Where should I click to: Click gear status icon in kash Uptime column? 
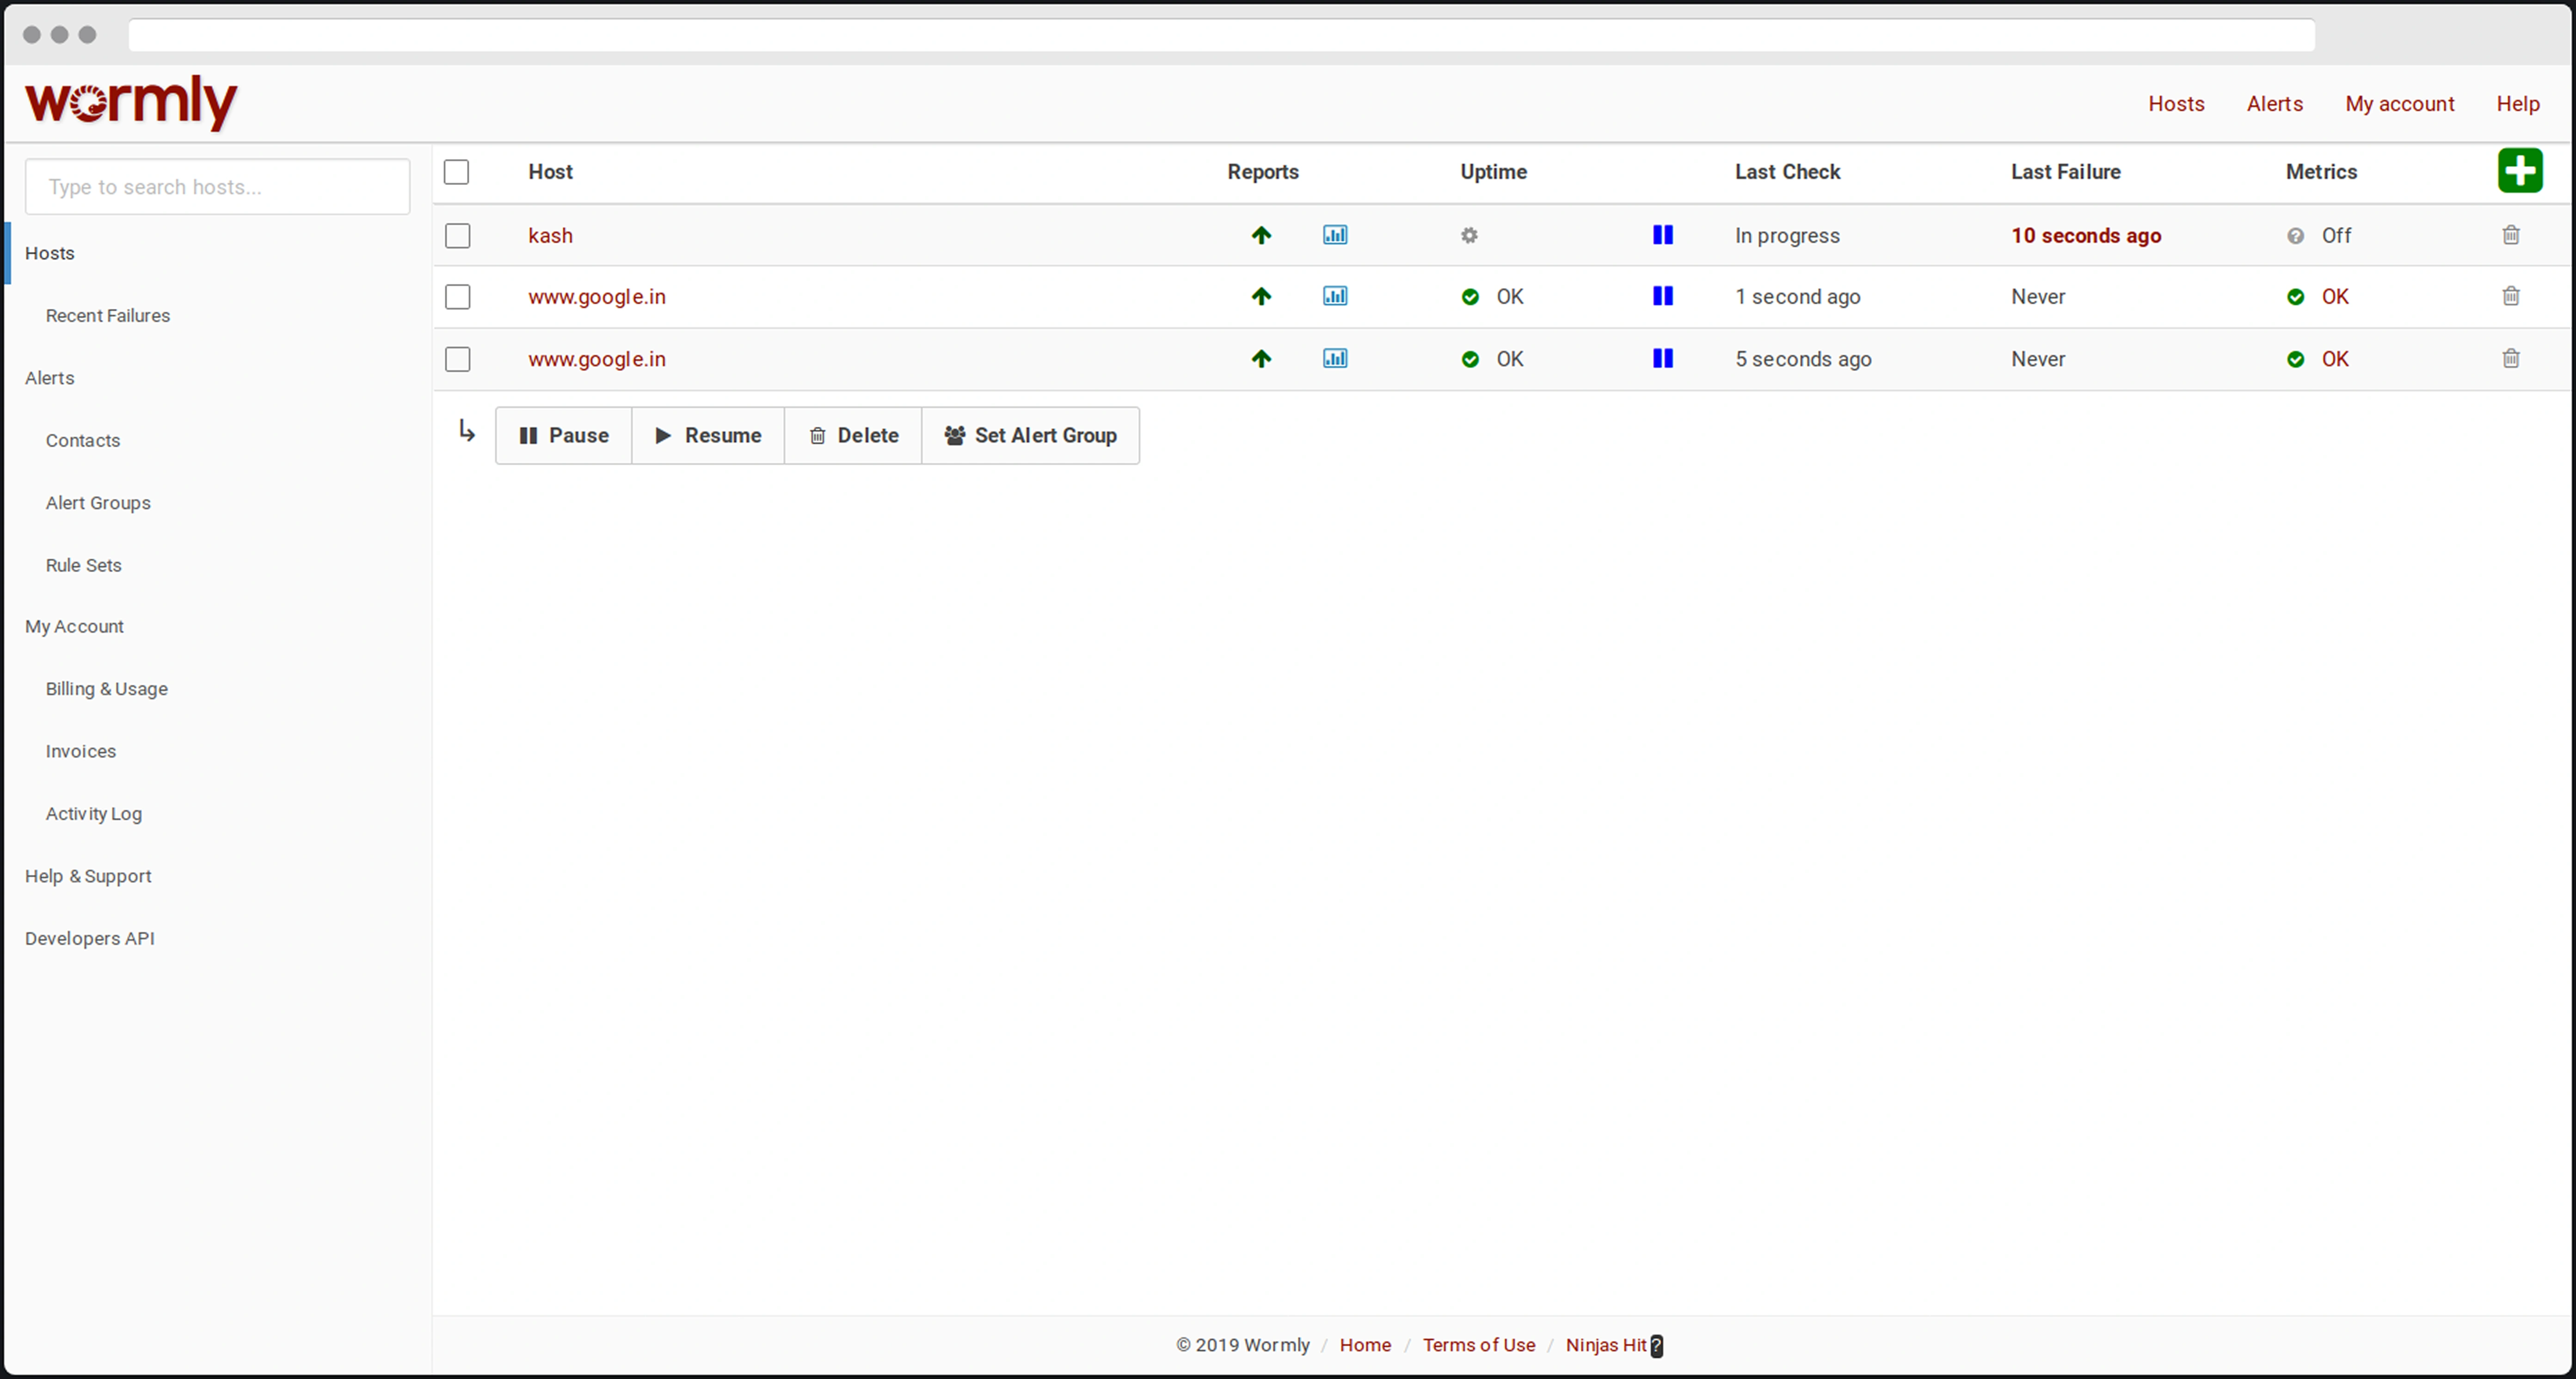(x=1469, y=236)
